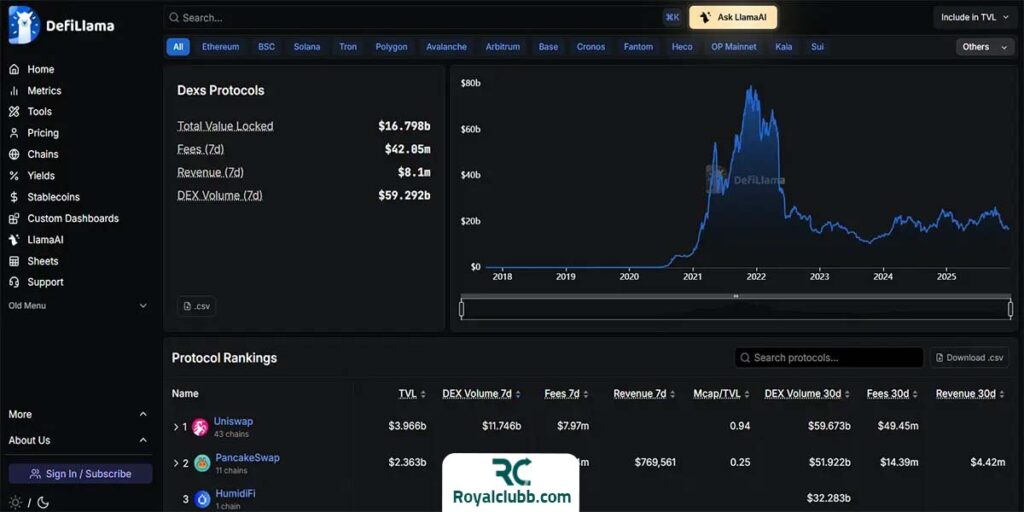Viewport: 1024px width, 512px height.
Task: Switch to light theme sun icon
Action: click(x=15, y=502)
